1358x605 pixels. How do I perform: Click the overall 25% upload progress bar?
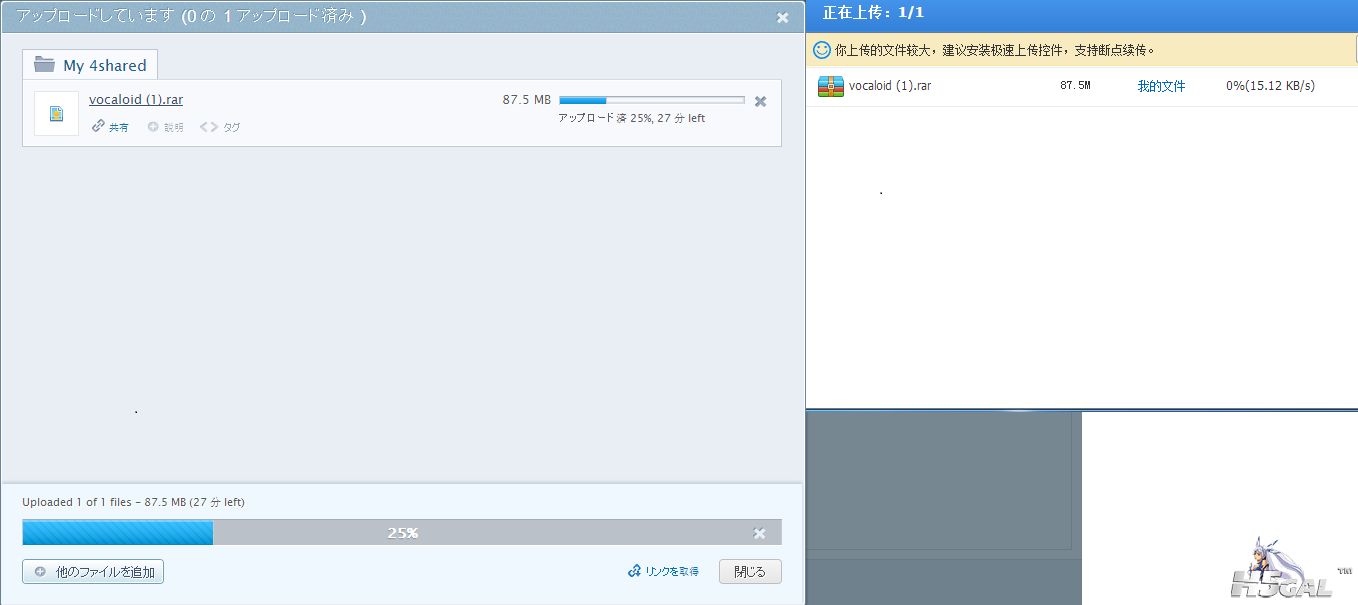pyautogui.click(x=402, y=533)
